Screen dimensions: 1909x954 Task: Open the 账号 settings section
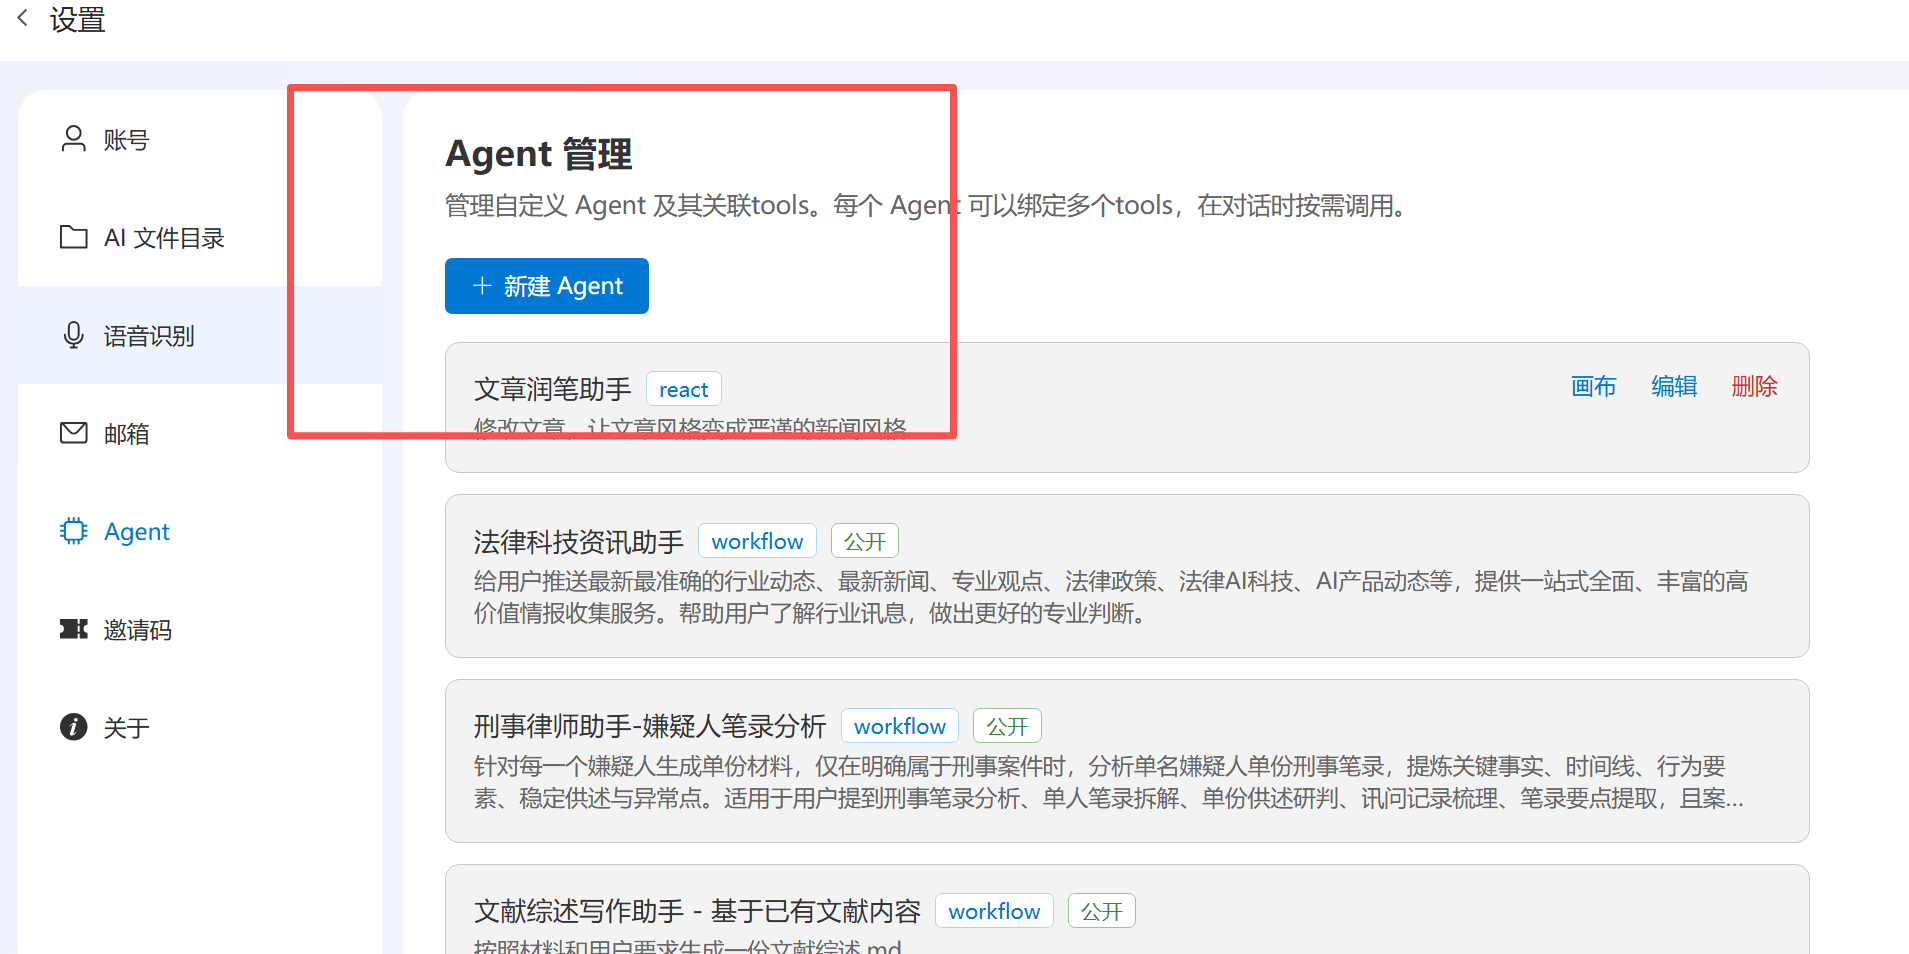point(126,140)
